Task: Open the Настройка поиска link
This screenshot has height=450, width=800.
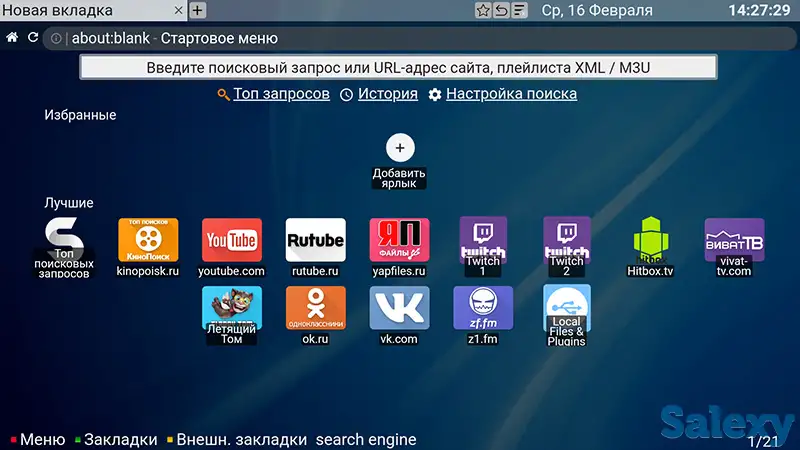Action: click(x=511, y=94)
